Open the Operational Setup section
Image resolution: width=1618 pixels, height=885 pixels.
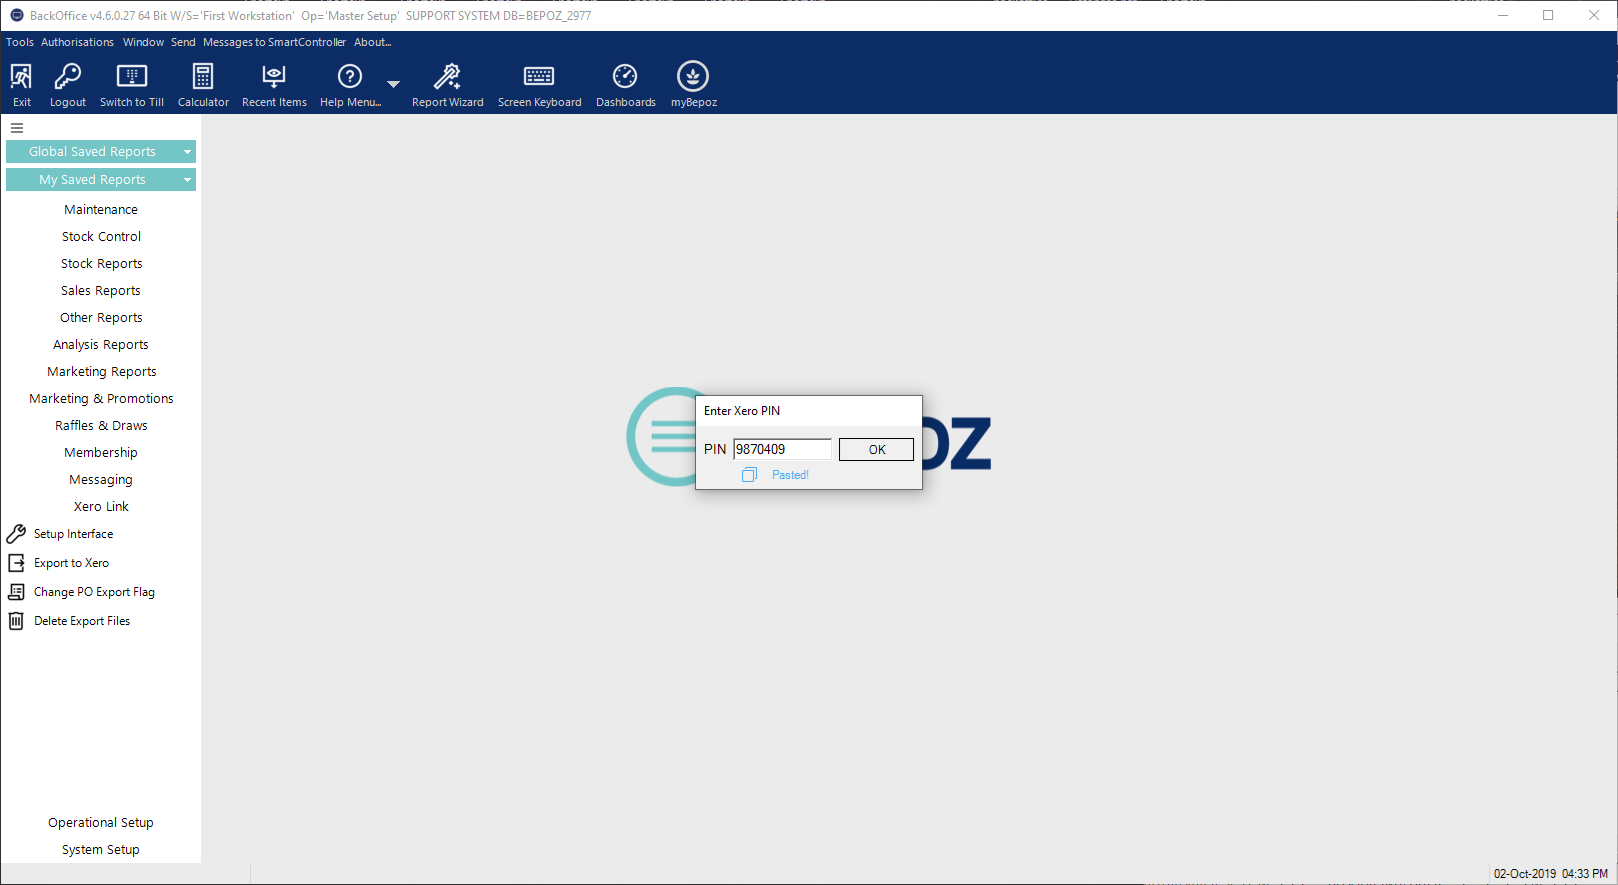[101, 823]
